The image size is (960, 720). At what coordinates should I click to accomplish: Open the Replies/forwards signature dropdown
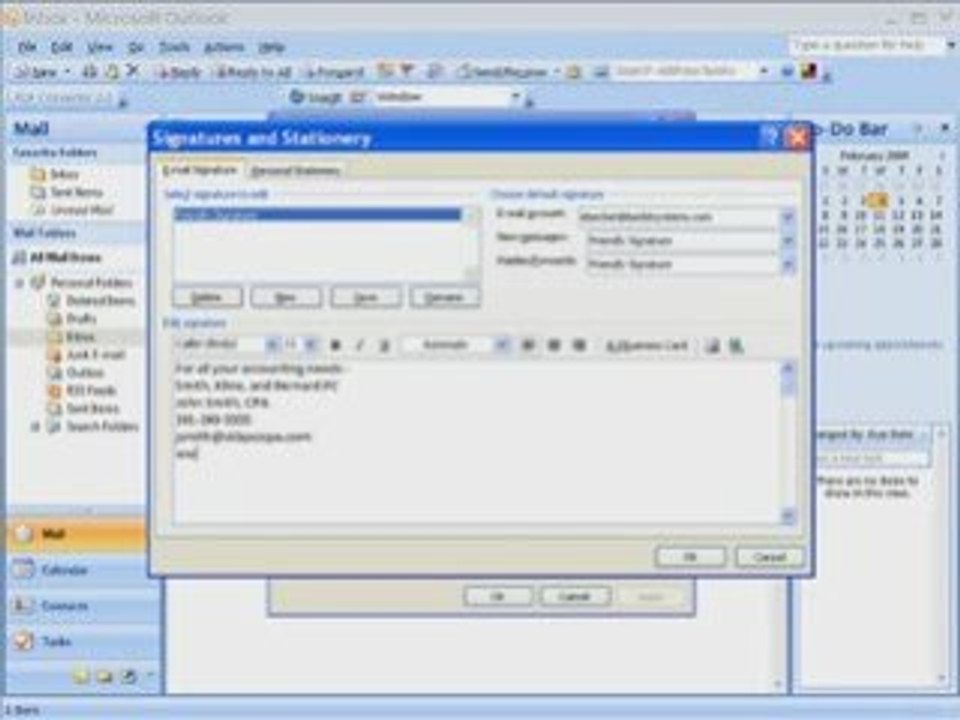(788, 264)
